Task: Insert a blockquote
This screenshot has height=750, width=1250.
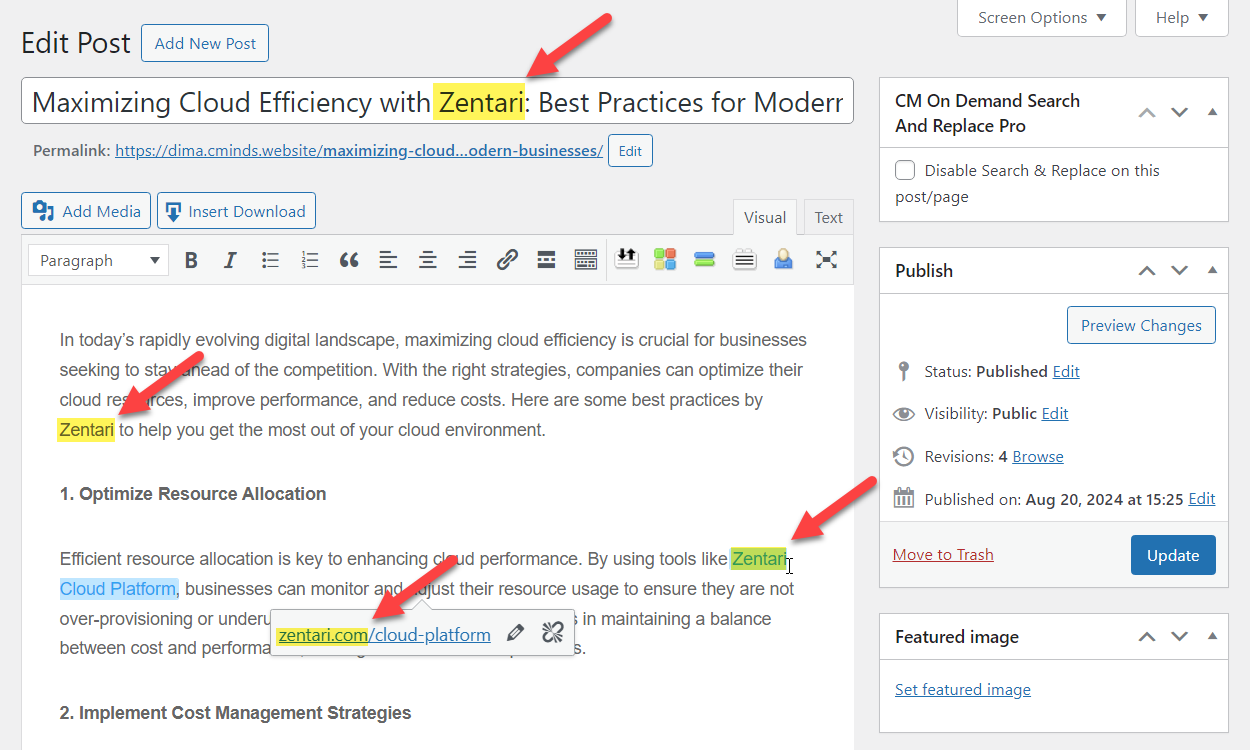Action: 349,260
